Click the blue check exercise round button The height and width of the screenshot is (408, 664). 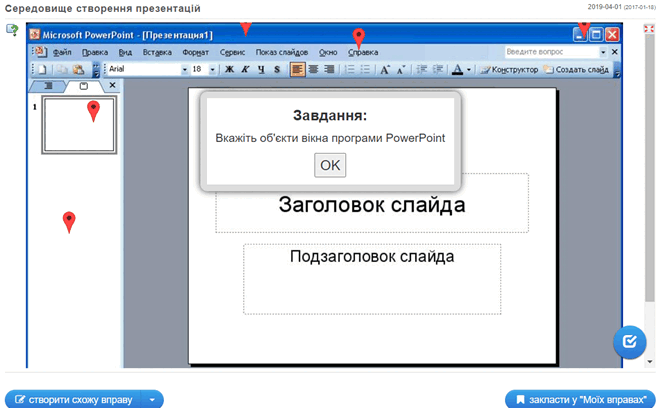[x=630, y=341]
